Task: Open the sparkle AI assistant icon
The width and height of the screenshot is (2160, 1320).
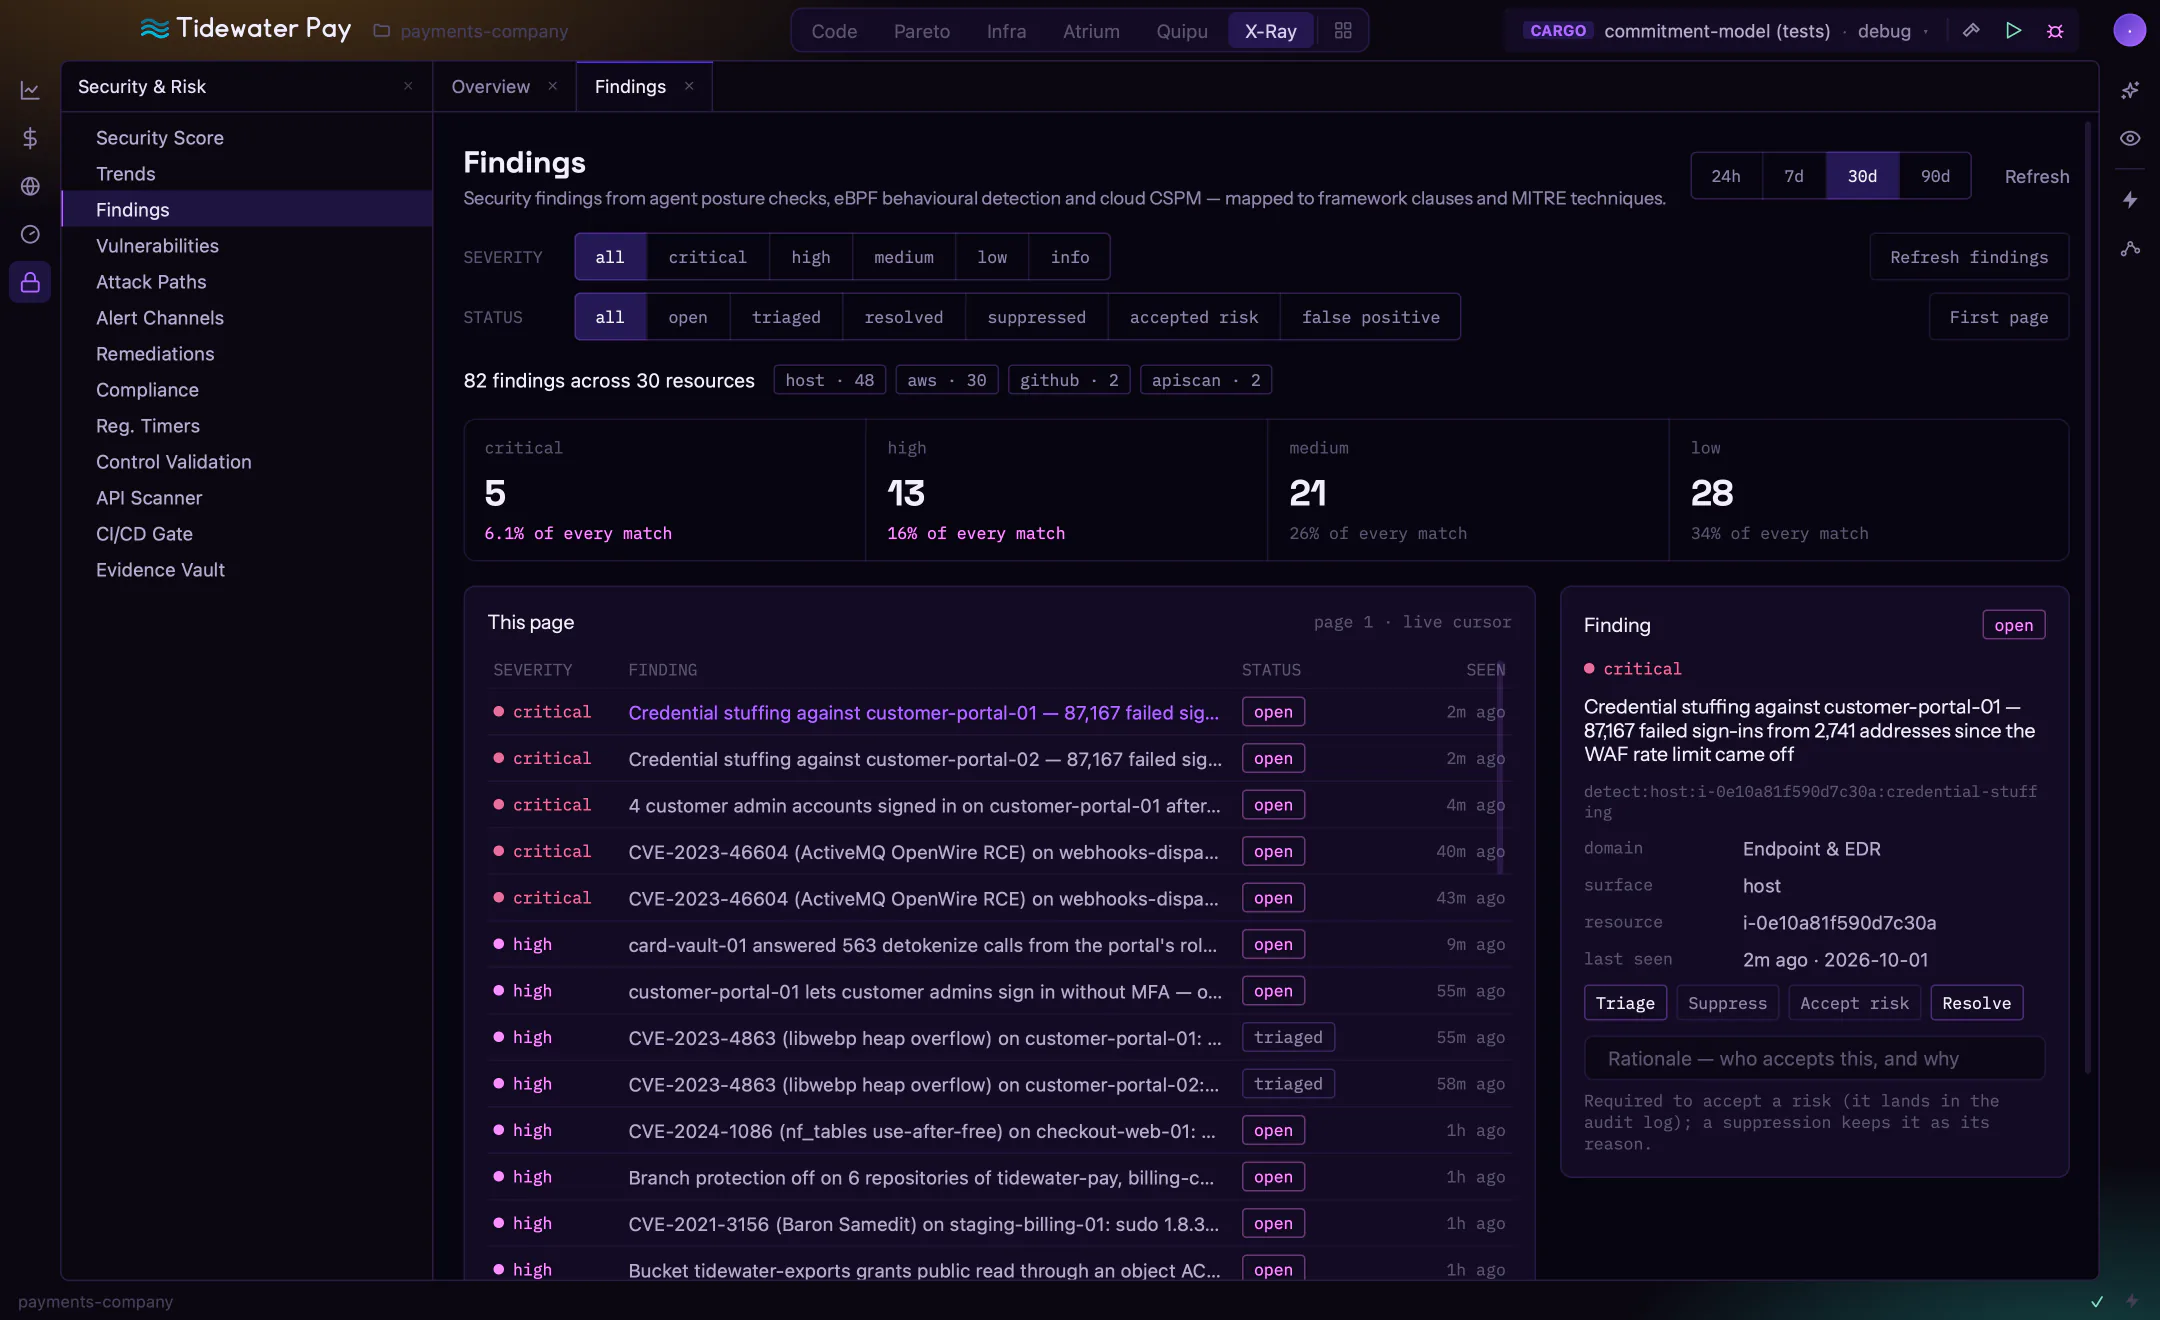Action: click(x=2130, y=90)
